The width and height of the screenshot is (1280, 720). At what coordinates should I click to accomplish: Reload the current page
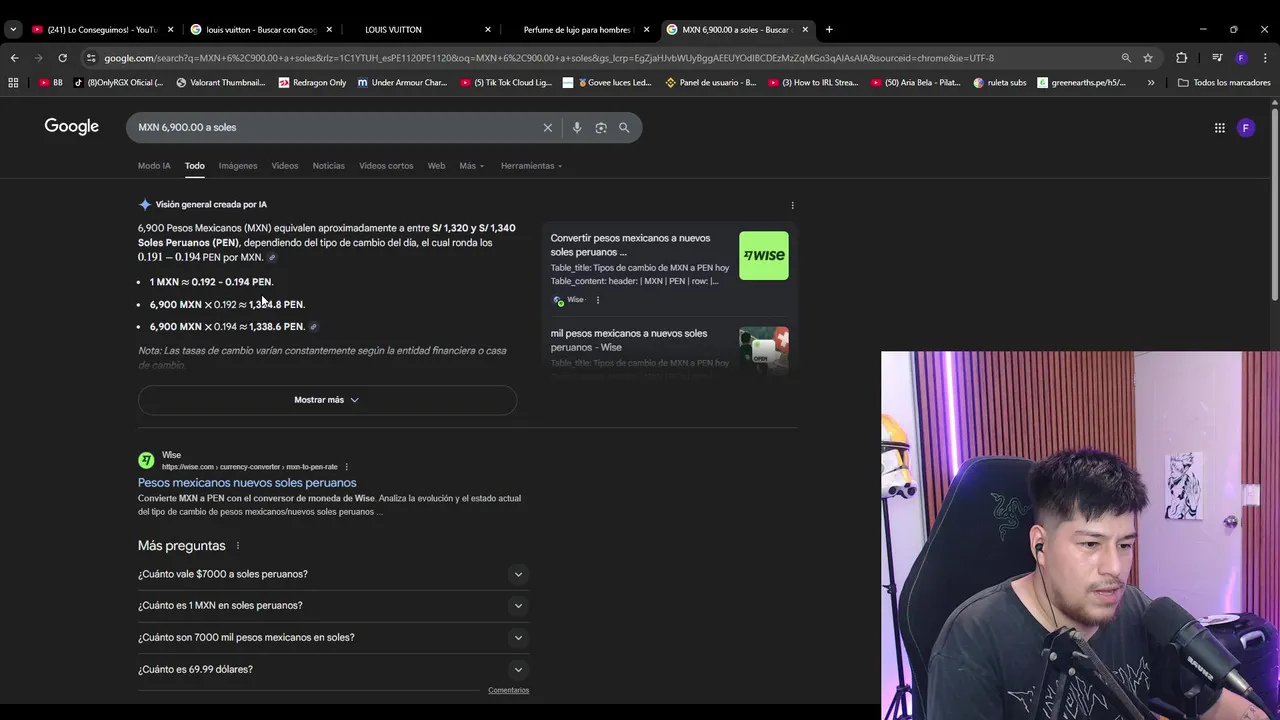click(62, 58)
